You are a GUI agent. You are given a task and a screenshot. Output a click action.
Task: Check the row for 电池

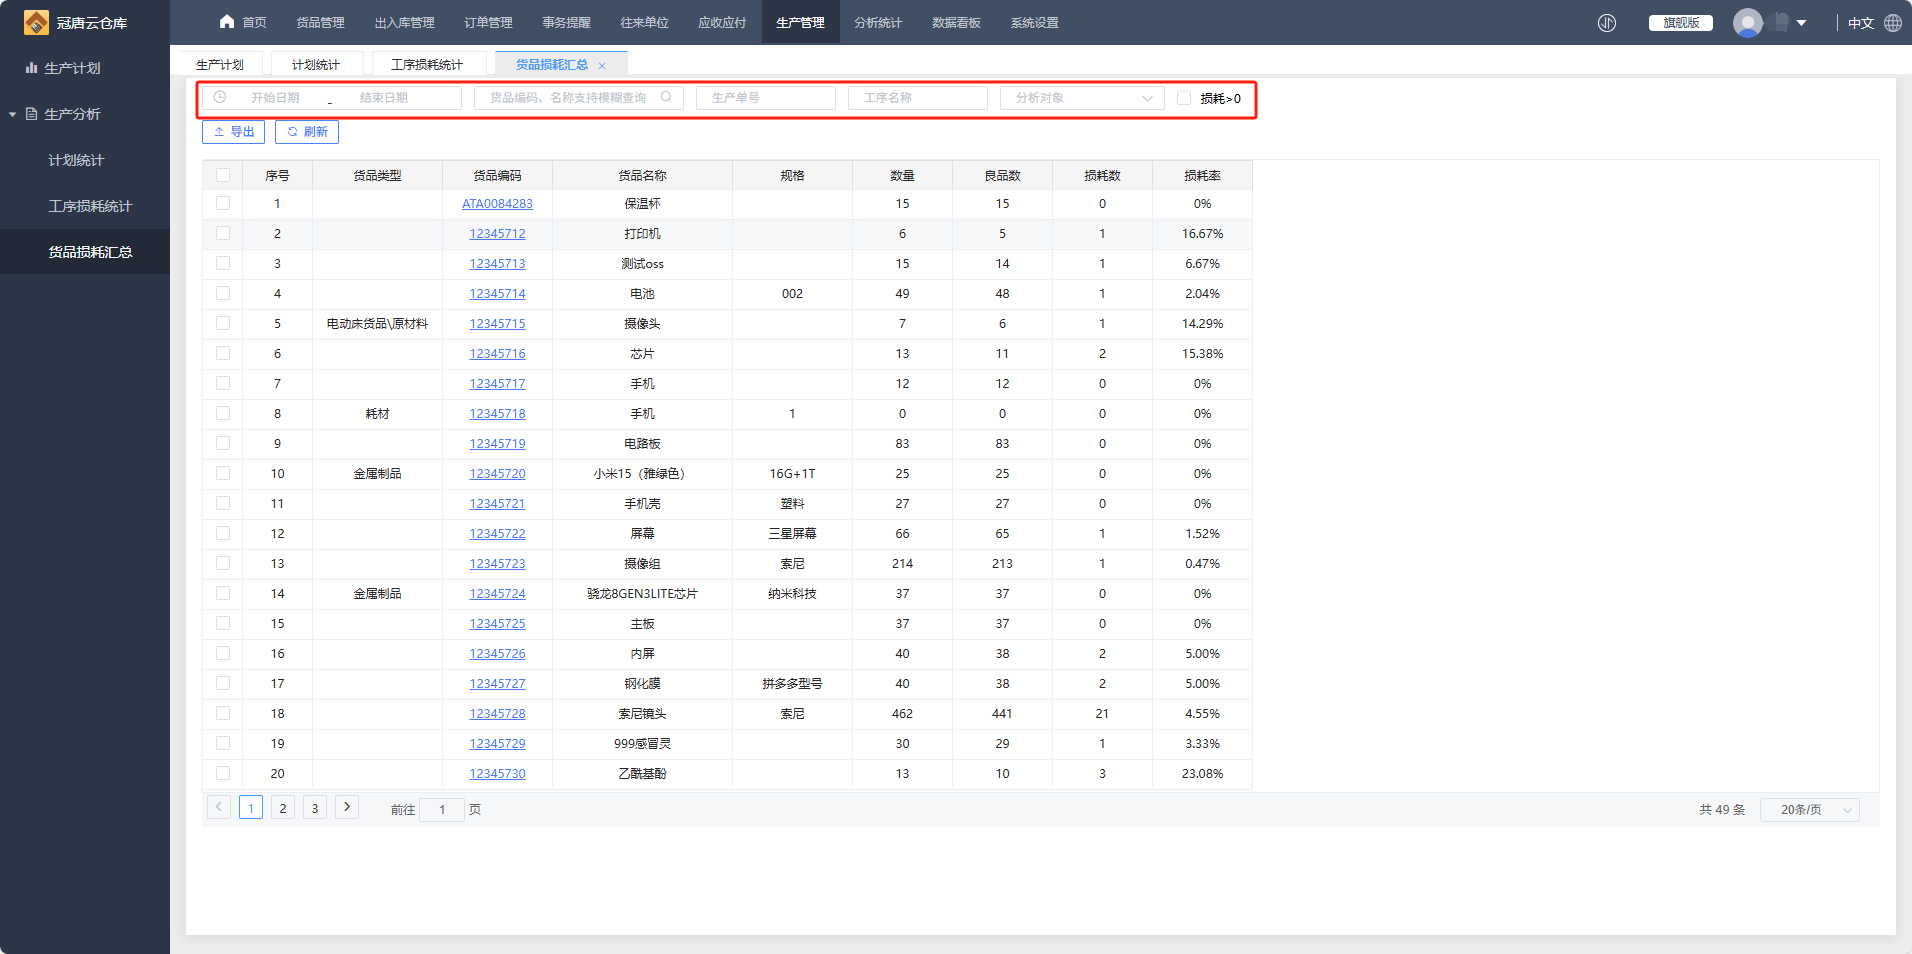click(x=223, y=293)
